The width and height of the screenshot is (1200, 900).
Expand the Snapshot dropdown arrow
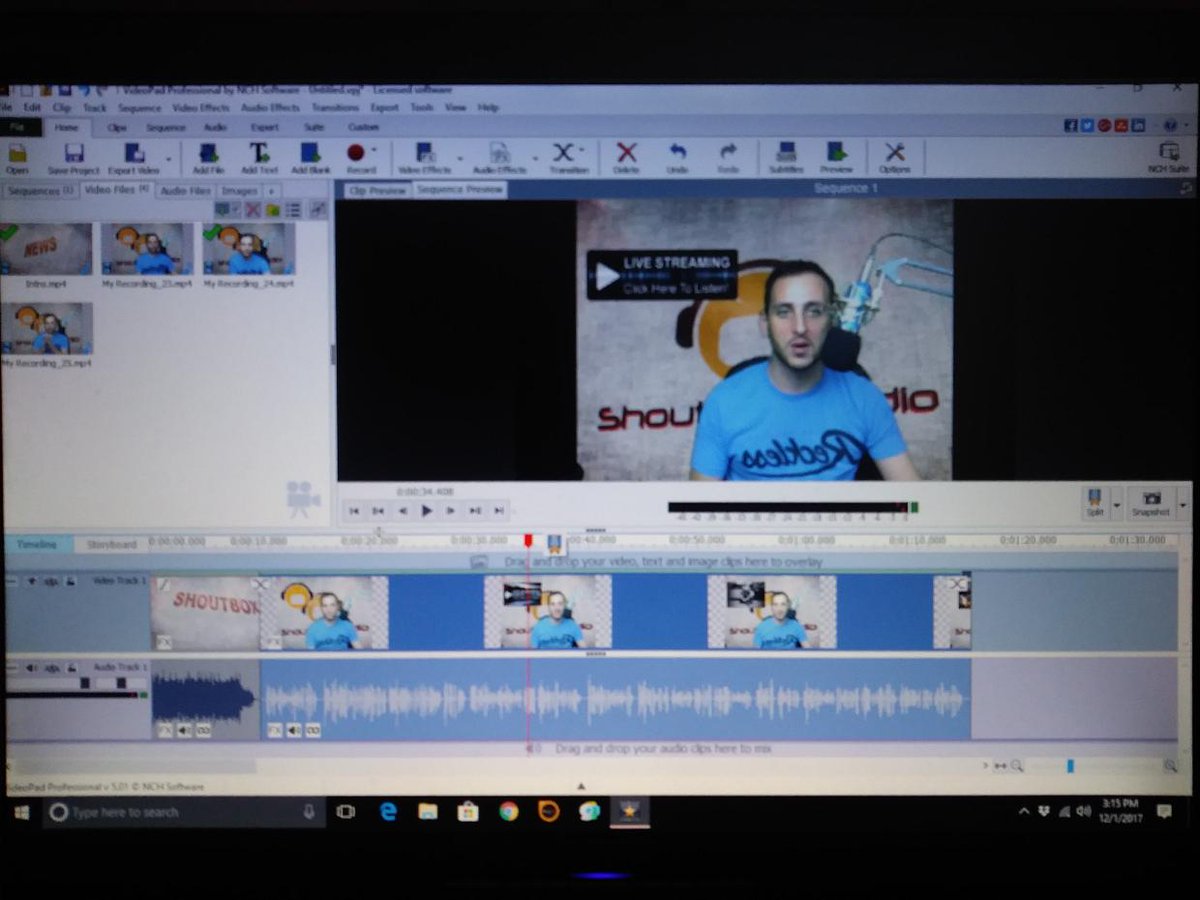[x=1182, y=504]
